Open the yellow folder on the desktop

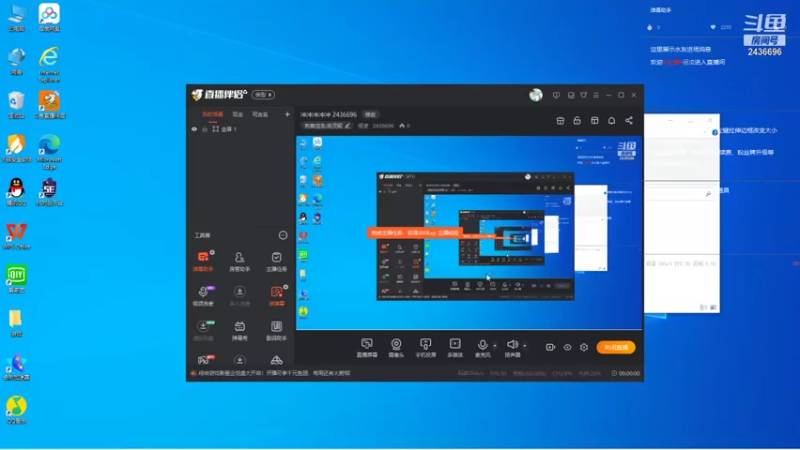(x=16, y=323)
